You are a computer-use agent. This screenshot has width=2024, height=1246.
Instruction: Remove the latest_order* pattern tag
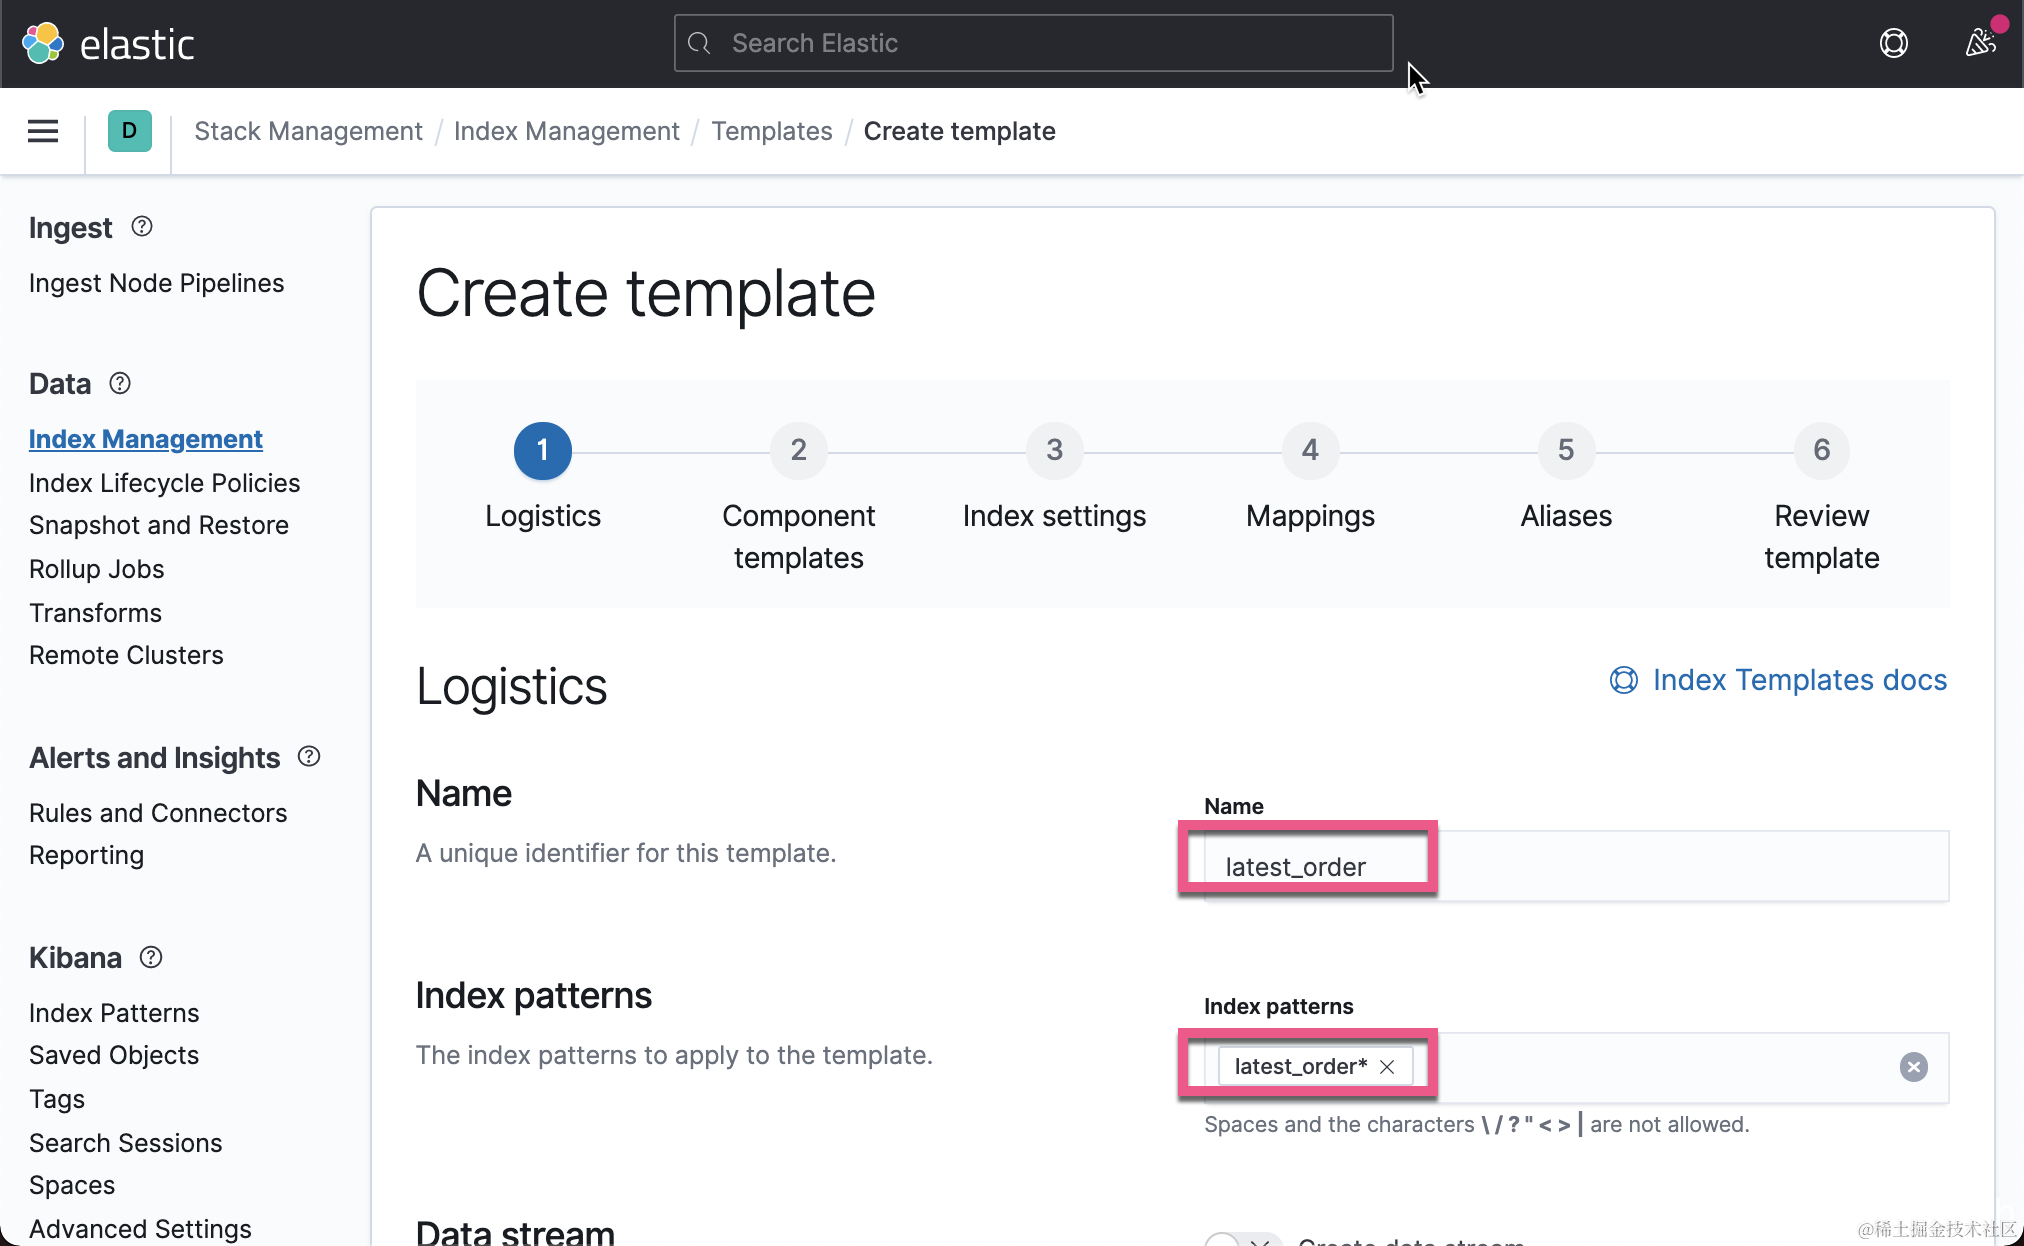[1387, 1066]
